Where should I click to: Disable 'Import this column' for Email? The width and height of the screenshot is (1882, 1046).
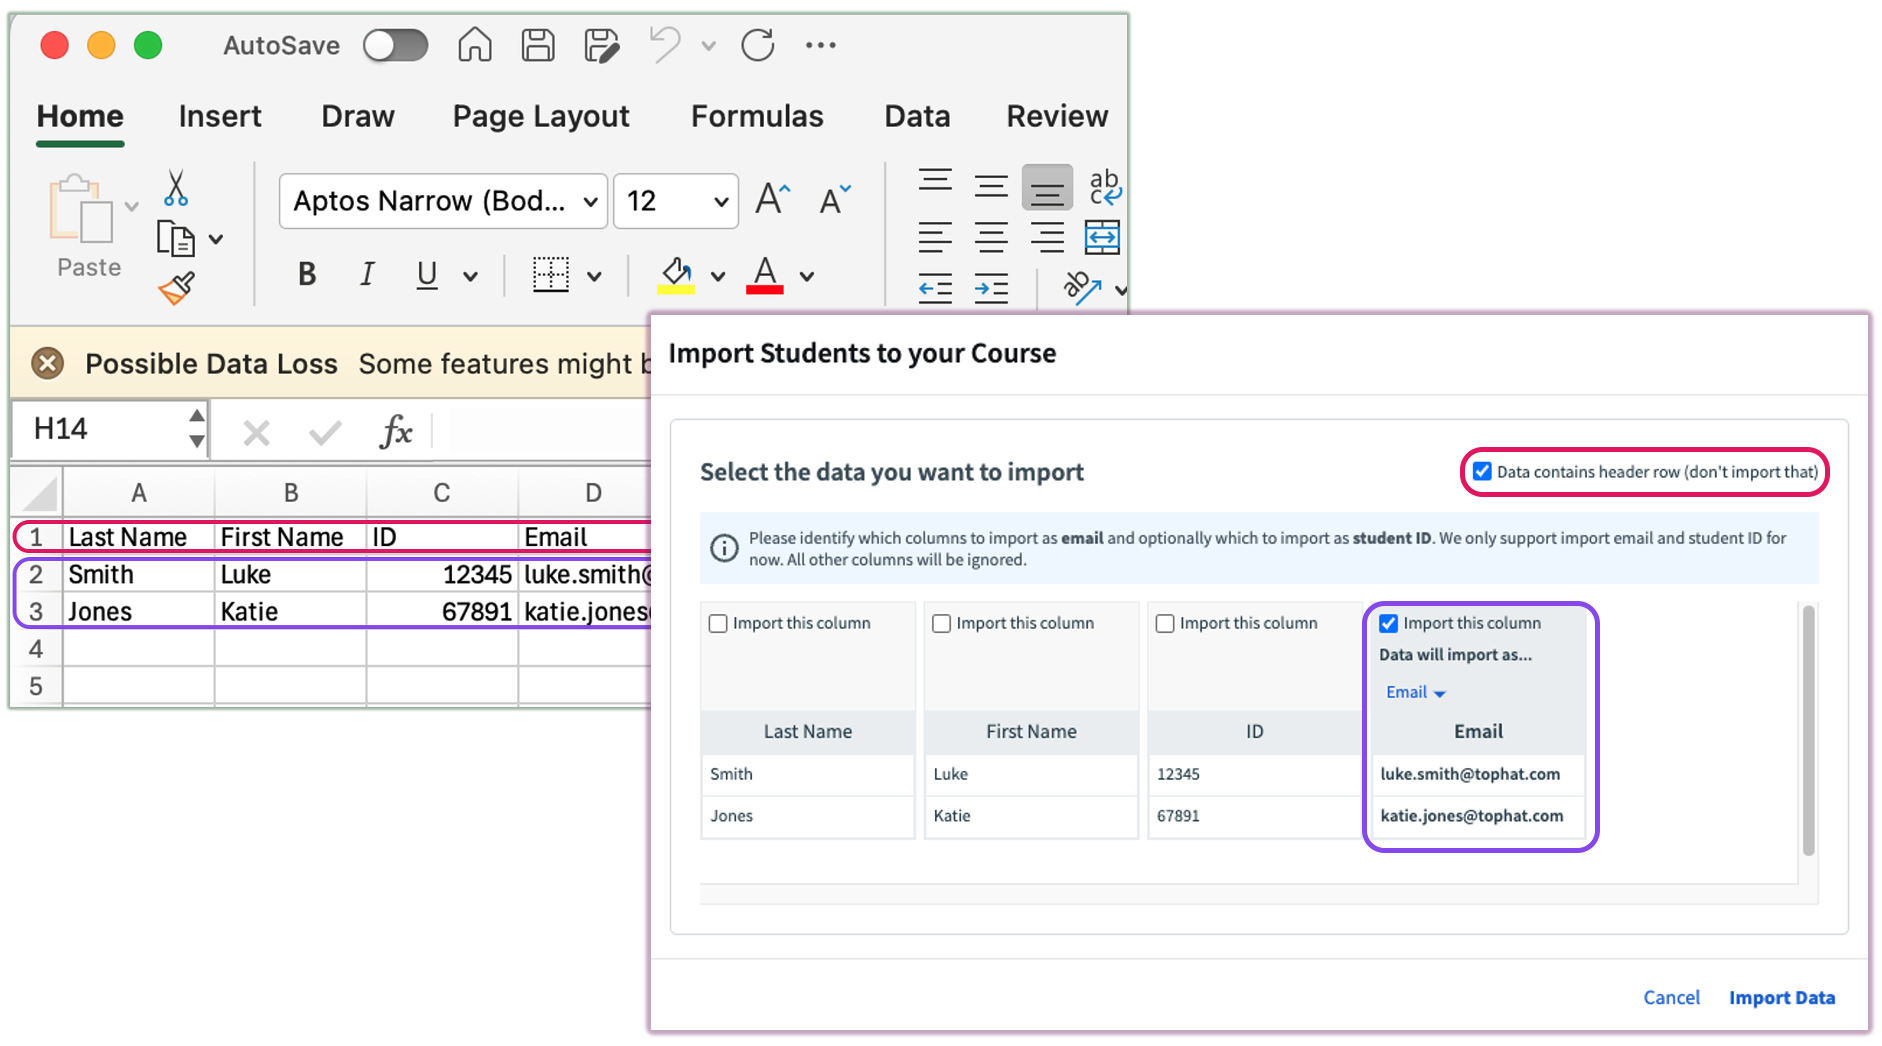pyautogui.click(x=1388, y=622)
